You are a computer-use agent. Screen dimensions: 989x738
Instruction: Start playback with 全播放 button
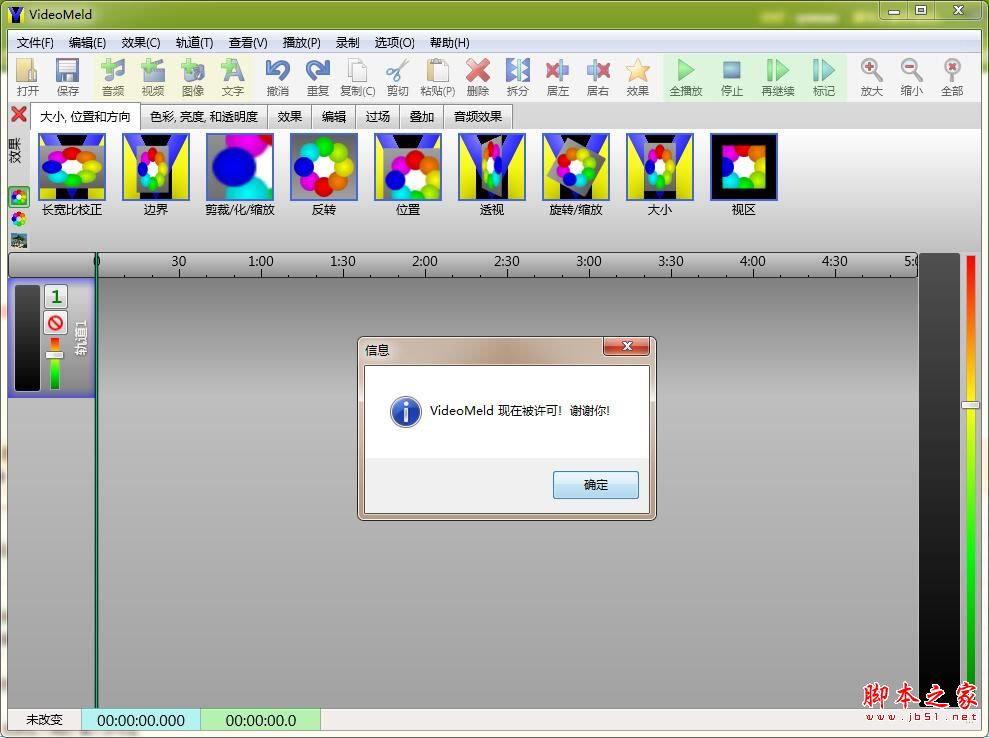point(686,77)
